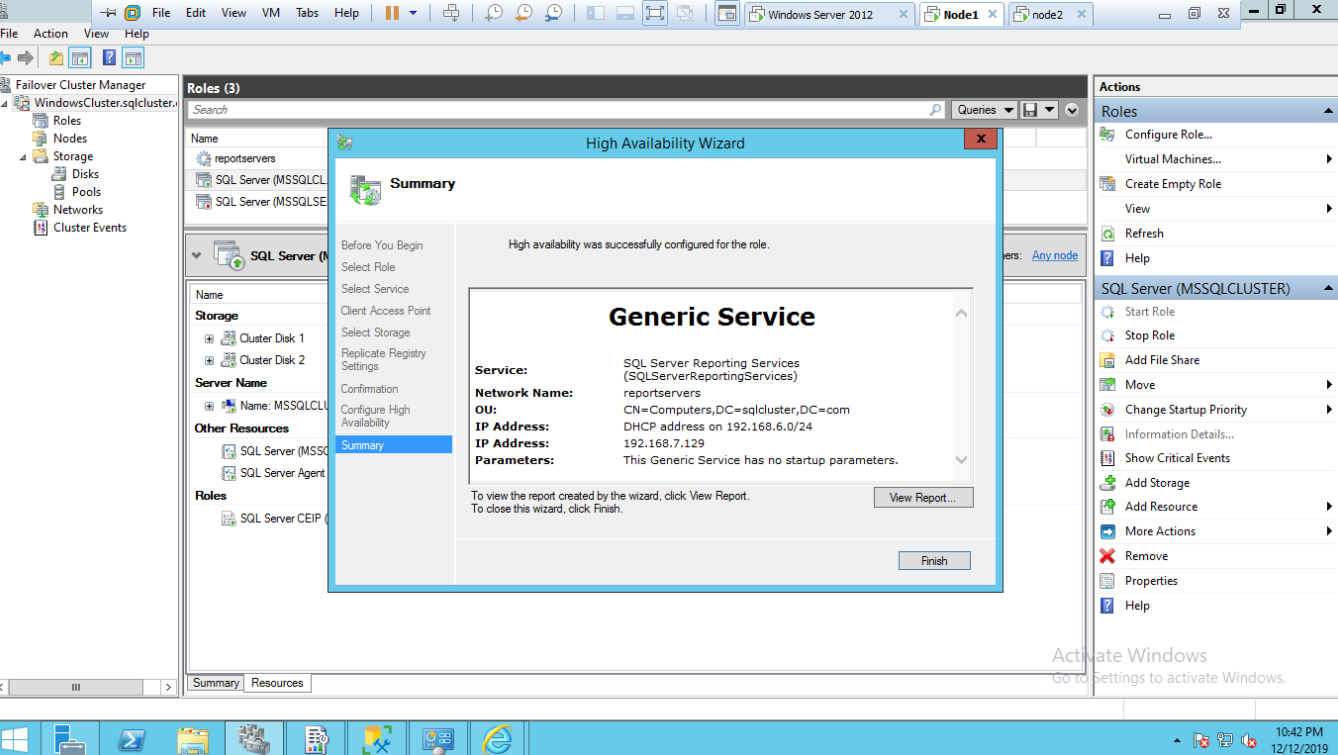Click the green forward arrow in MMC toolbar
Screen dimensions: 1338x755
[26, 58]
